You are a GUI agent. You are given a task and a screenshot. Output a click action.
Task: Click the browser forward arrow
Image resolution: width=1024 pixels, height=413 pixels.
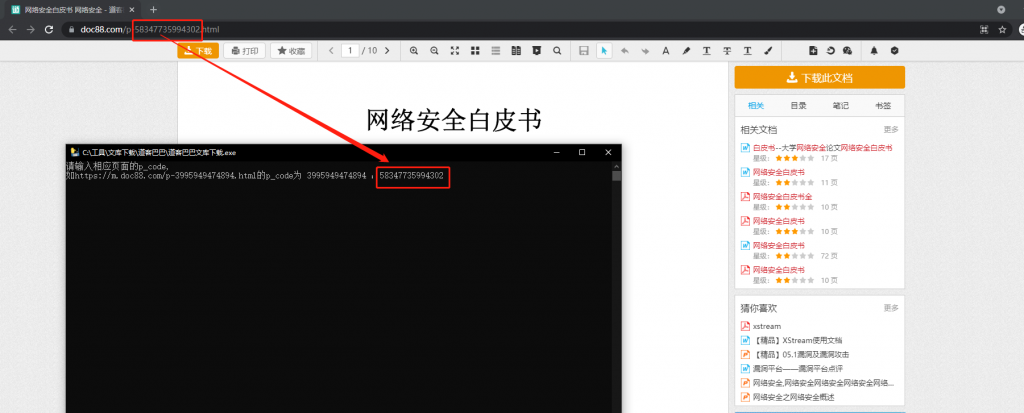30,29
